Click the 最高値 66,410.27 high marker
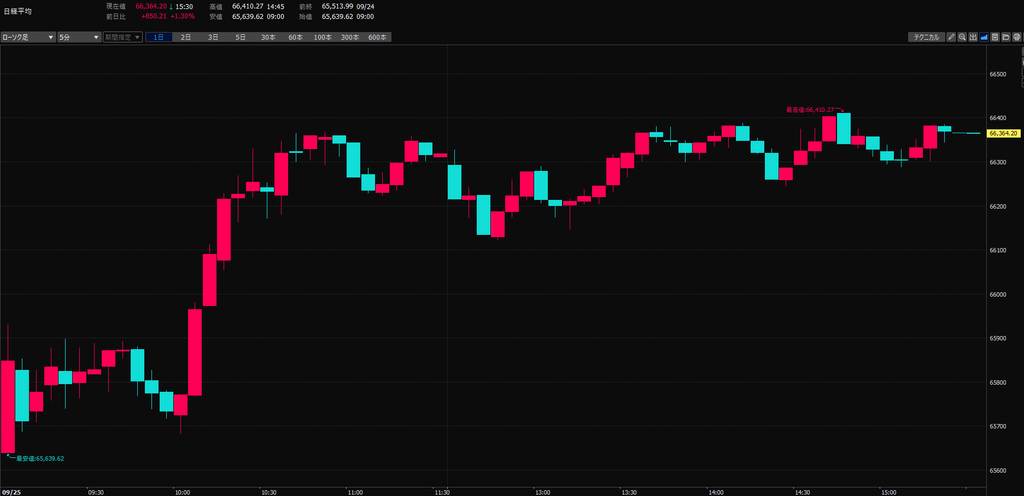1024x496 pixels. 810,110
